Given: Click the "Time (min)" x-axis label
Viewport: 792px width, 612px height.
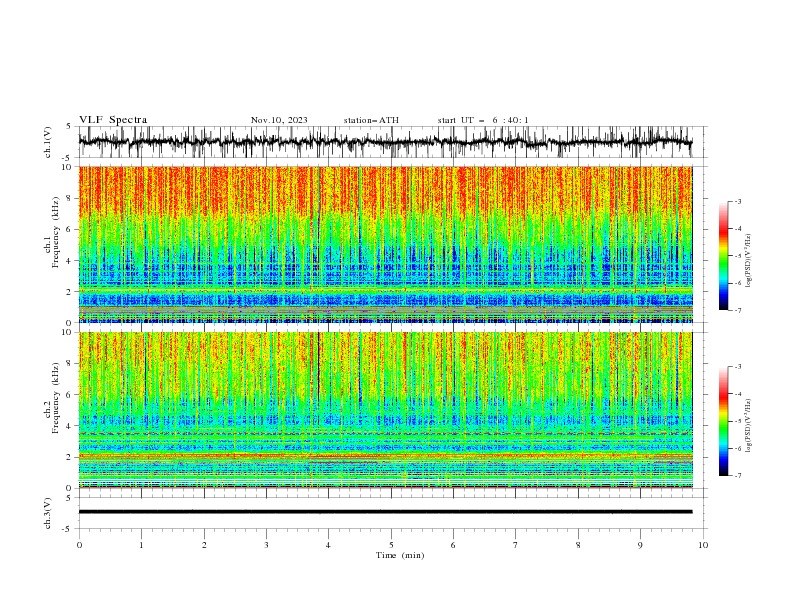Looking at the screenshot, I should [x=400, y=555].
